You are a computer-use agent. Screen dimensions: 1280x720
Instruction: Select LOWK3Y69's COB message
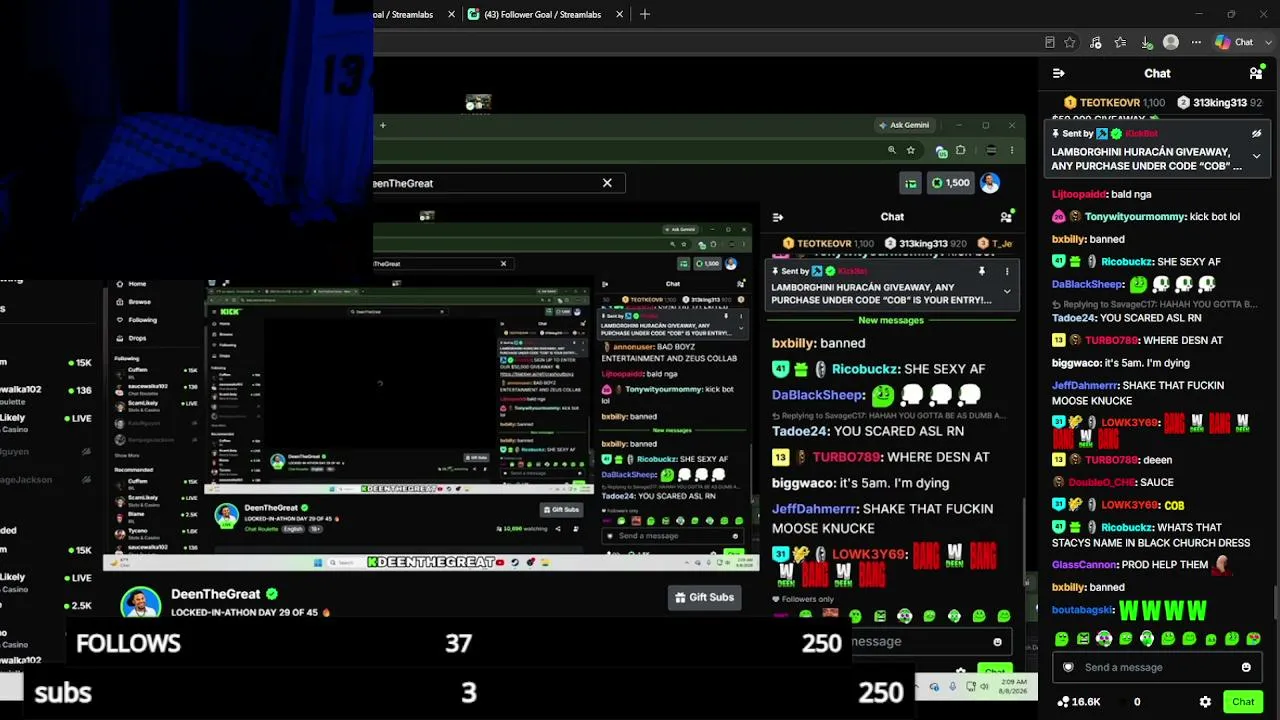click(x=1118, y=505)
